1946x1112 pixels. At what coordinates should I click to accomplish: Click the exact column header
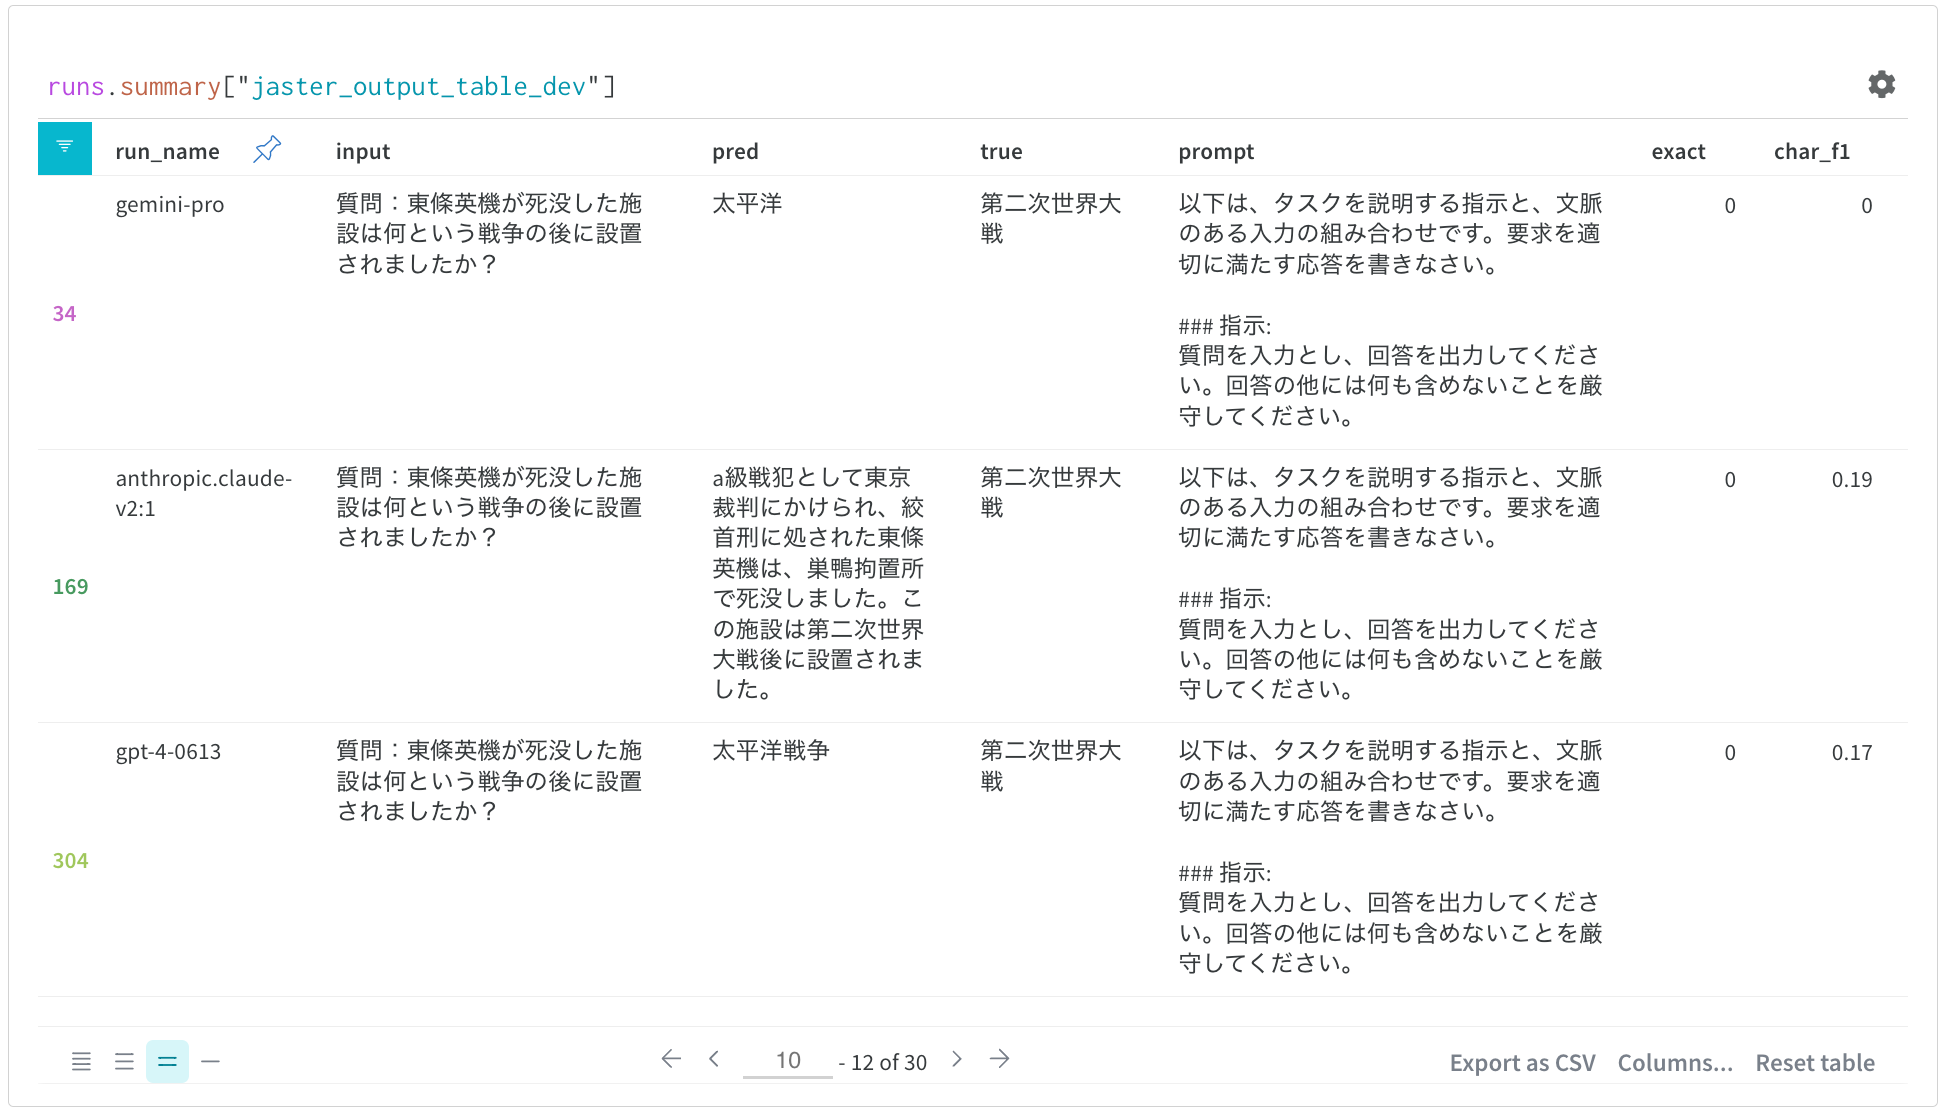point(1678,152)
